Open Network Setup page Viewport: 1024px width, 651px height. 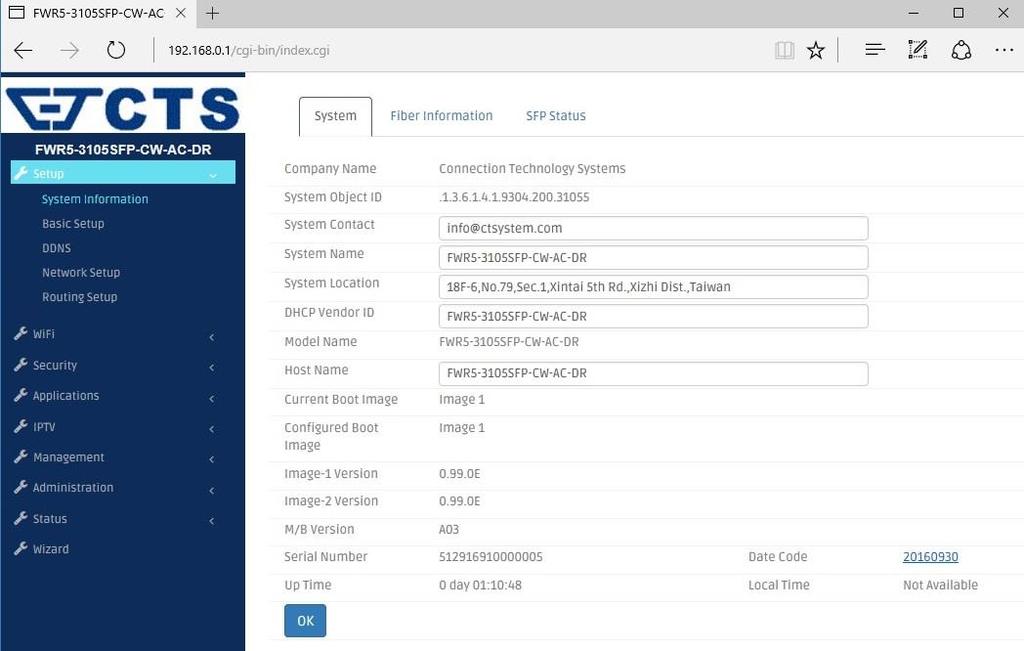[x=81, y=272]
